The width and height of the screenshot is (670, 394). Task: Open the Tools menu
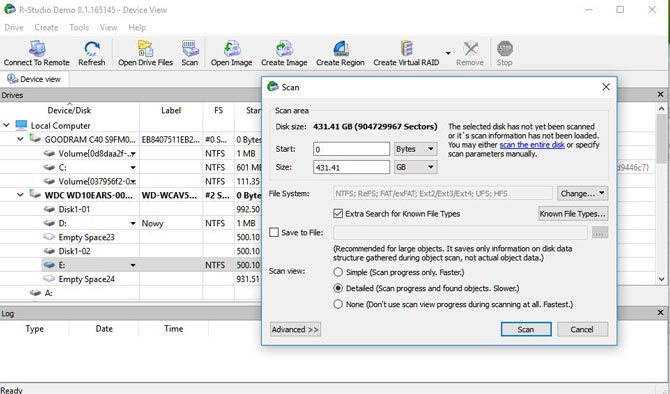79,27
